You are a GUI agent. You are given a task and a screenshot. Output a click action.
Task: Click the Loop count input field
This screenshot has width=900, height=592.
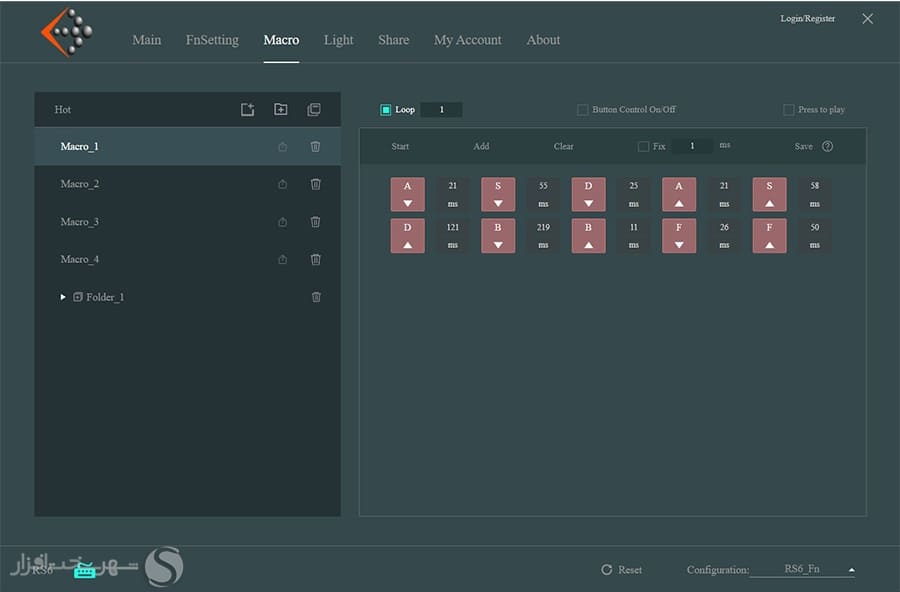click(x=441, y=110)
